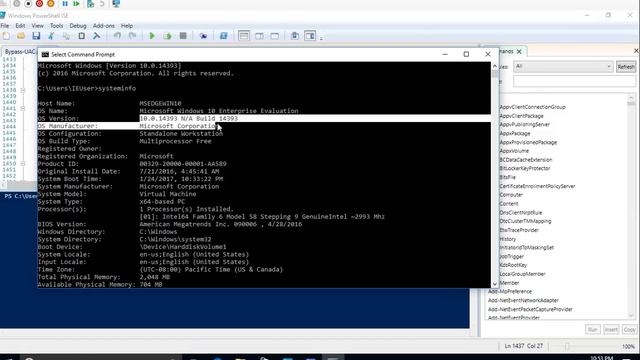Click the Copy icon in ISE toolbar
Image resolution: width=640 pixels, height=360 pixels.
[66, 36]
